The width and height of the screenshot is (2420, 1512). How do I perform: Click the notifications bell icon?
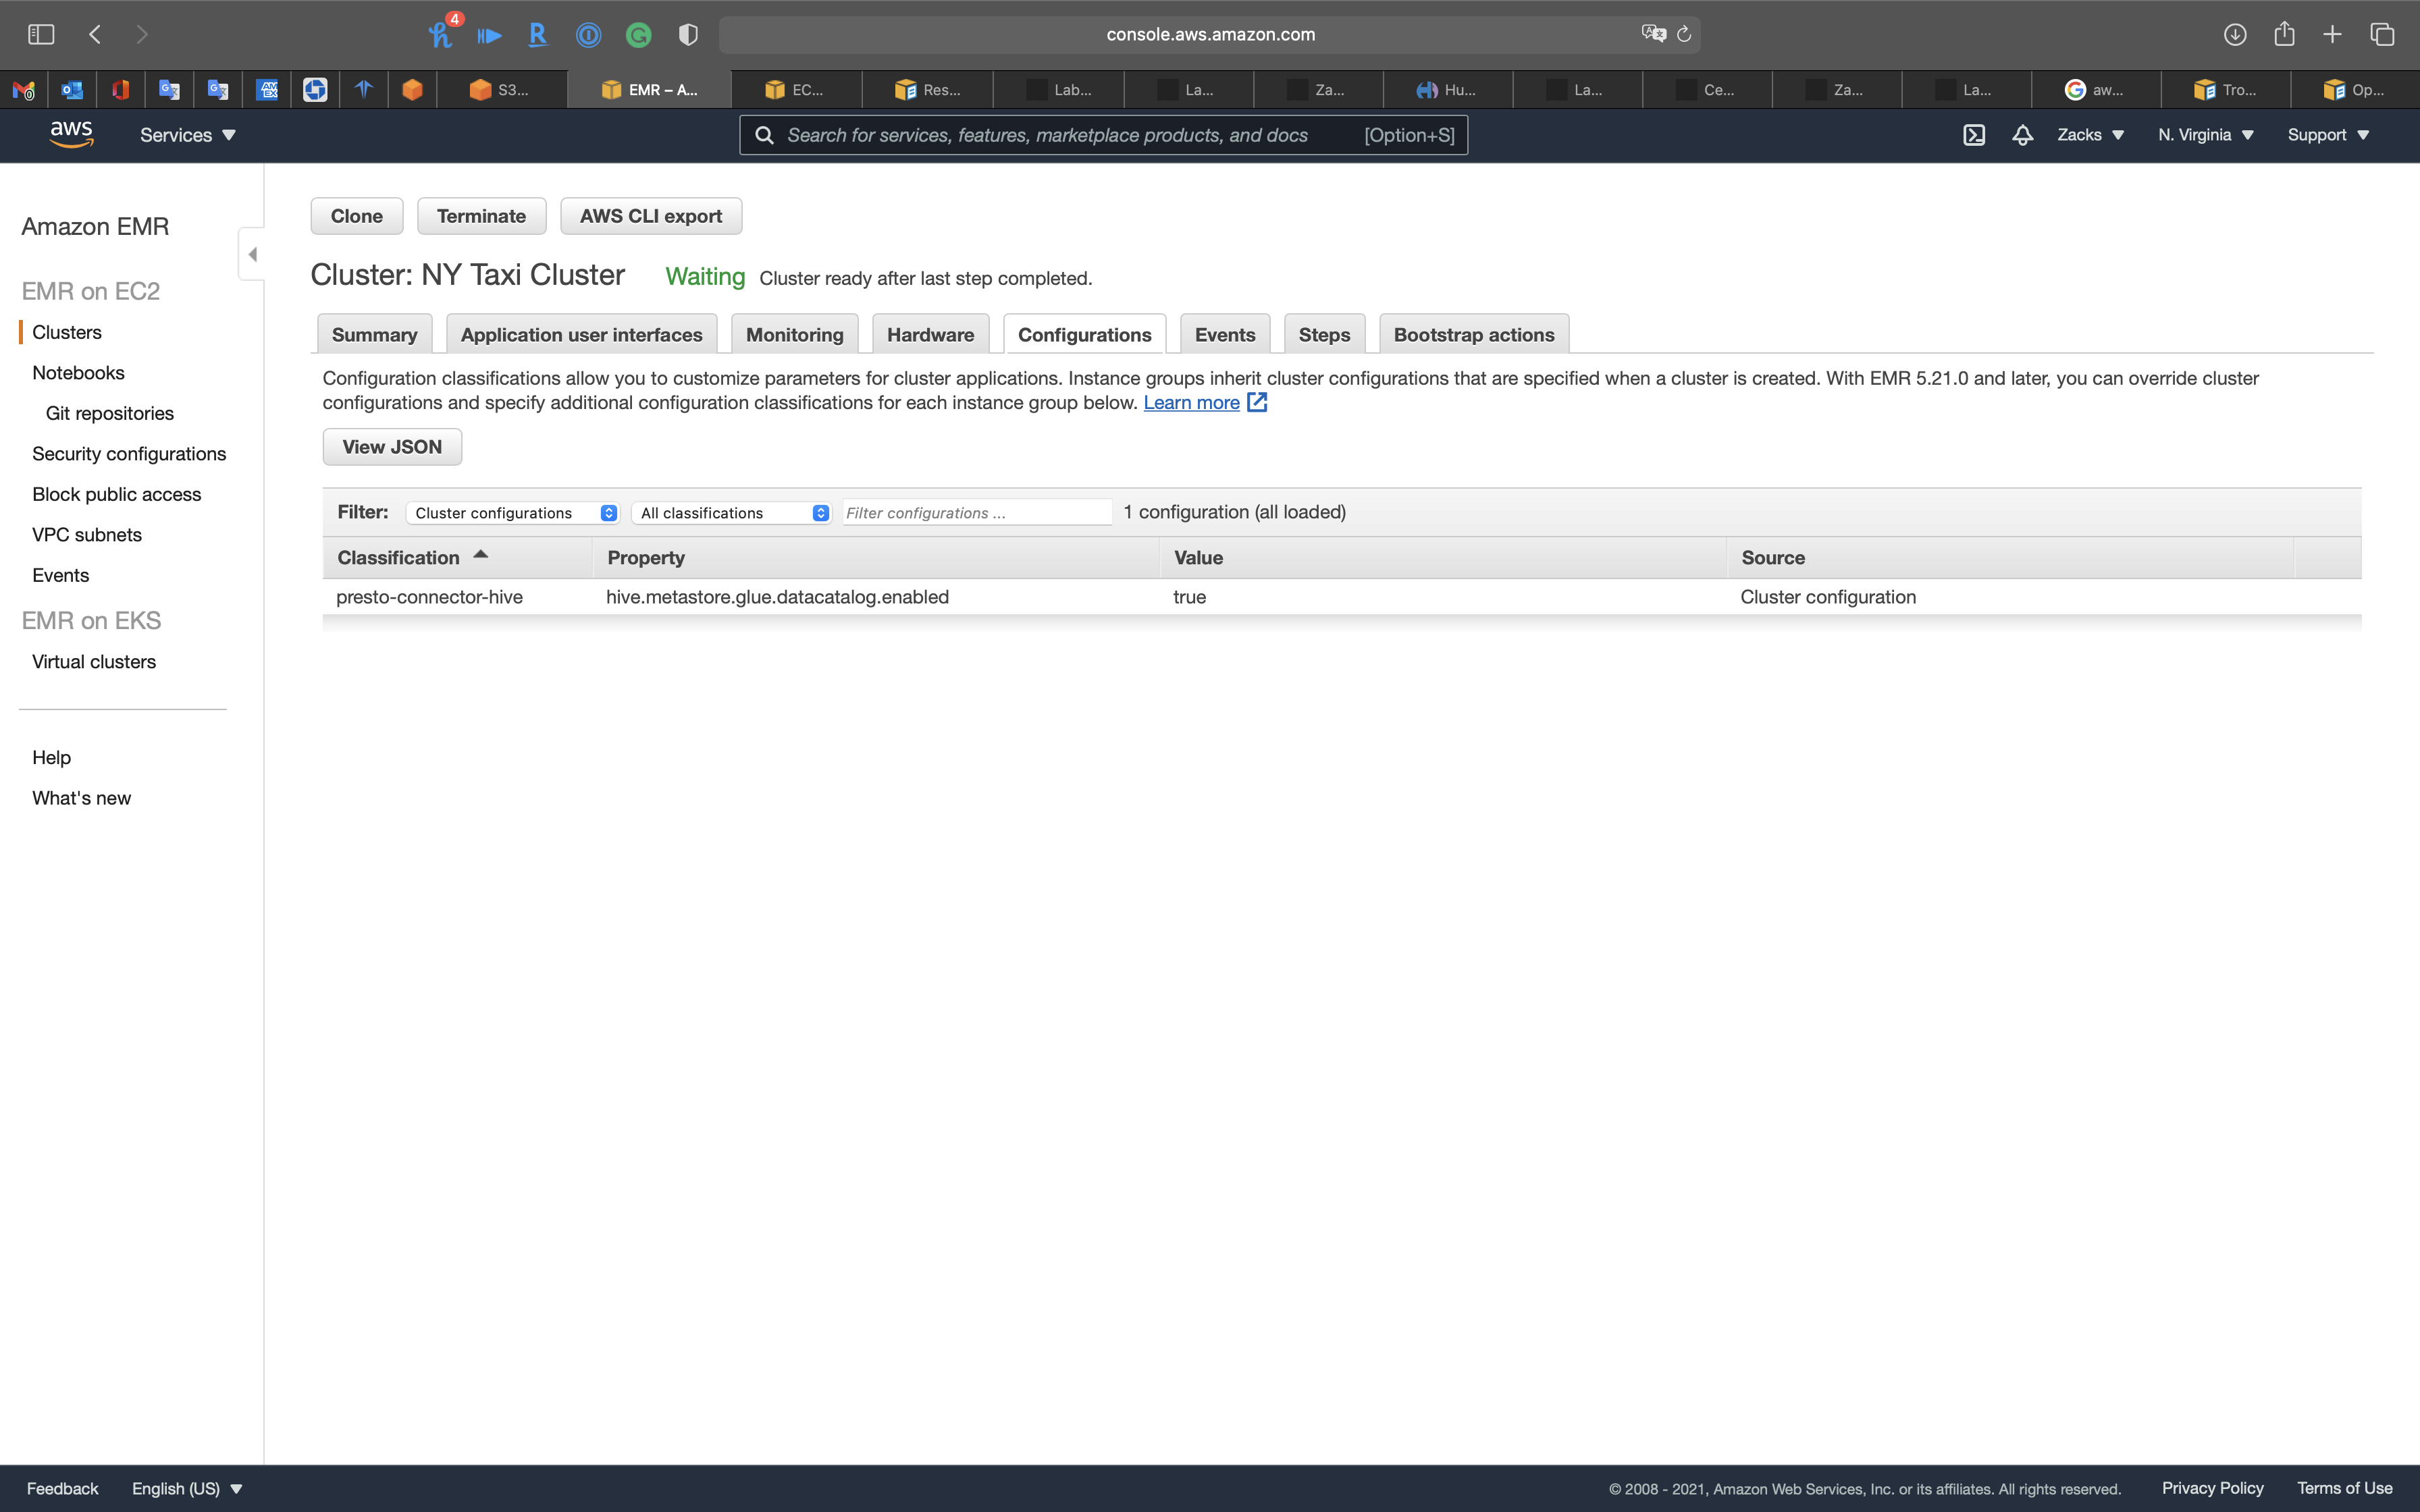click(2022, 135)
